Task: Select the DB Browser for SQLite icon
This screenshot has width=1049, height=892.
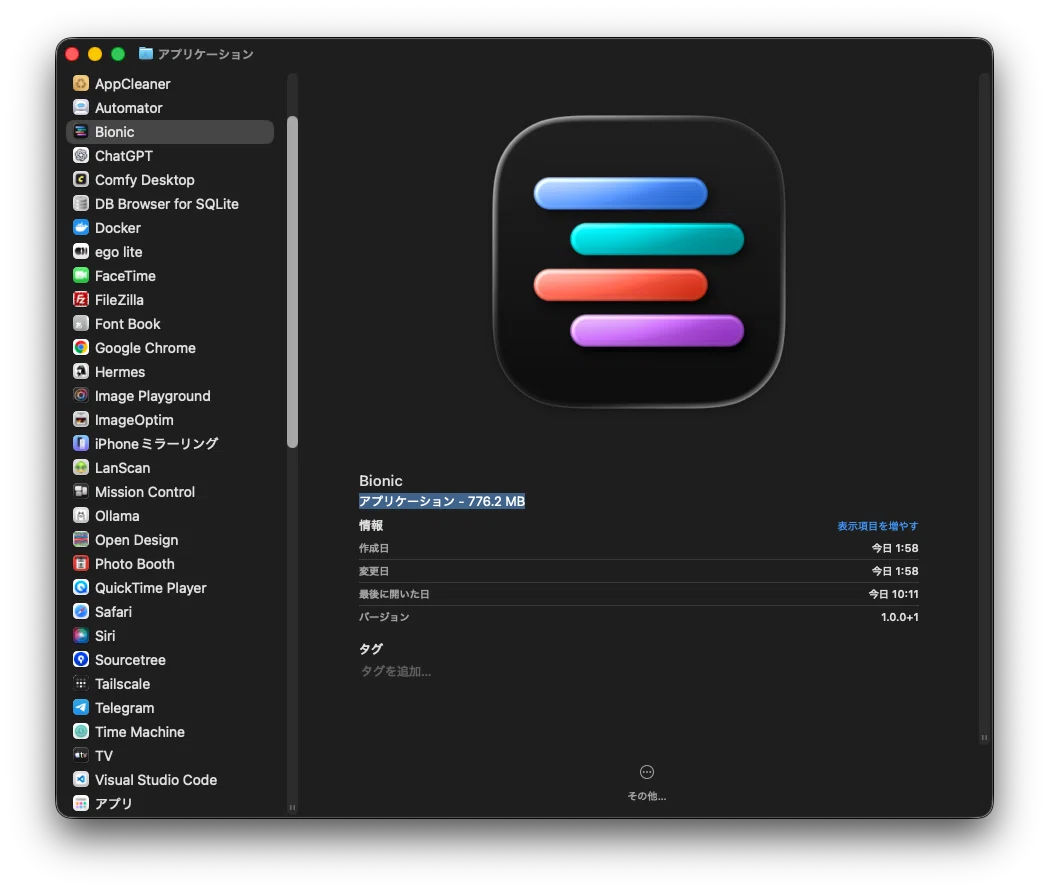Action: click(81, 204)
